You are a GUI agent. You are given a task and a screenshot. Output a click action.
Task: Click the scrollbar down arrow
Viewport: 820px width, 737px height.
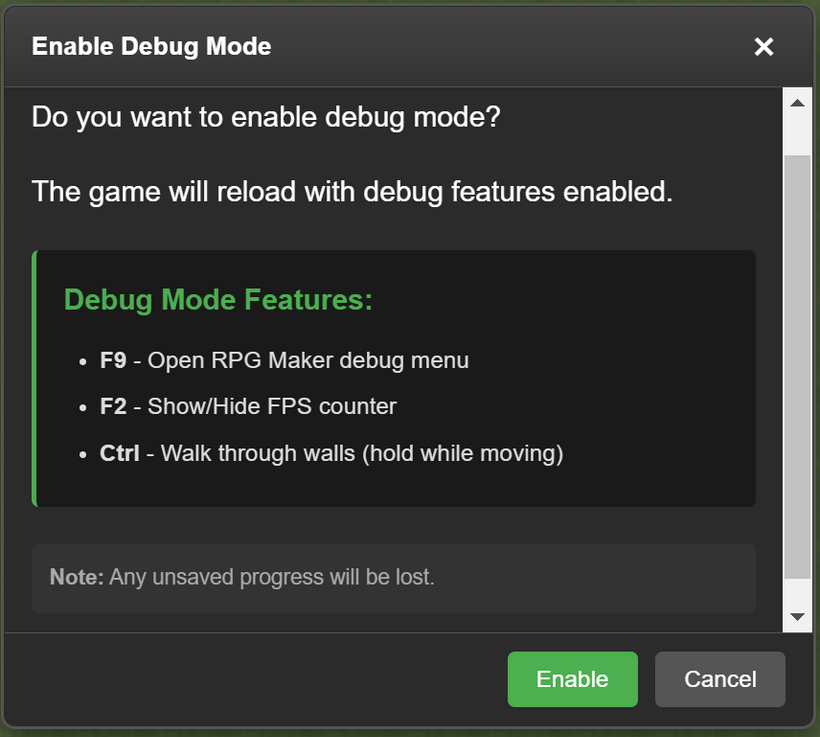coord(797,617)
